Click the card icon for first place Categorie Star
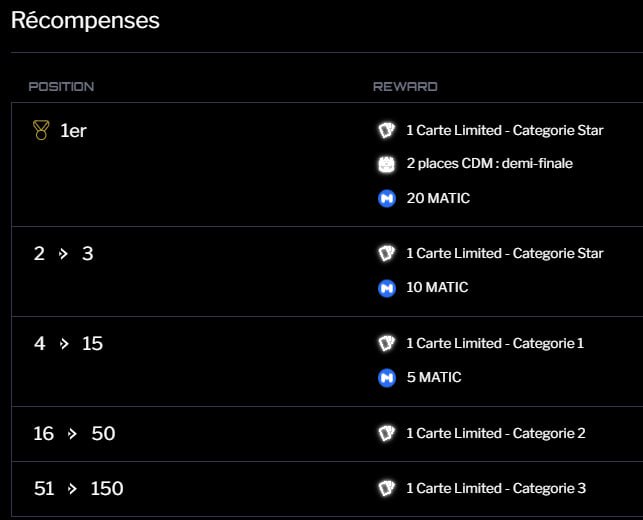643x520 pixels. tap(386, 130)
